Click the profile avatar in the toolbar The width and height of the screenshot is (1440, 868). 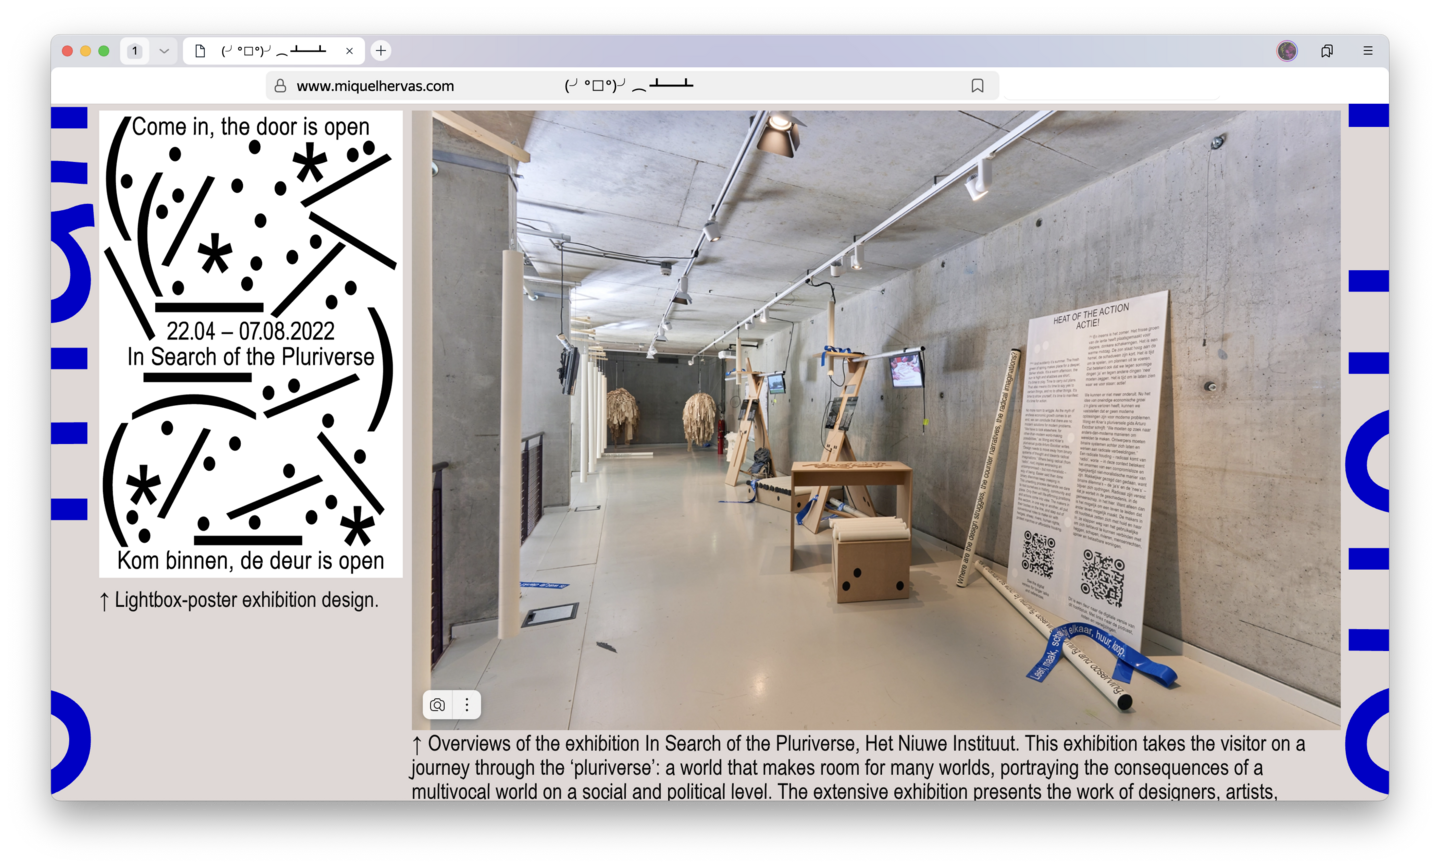coord(1287,51)
